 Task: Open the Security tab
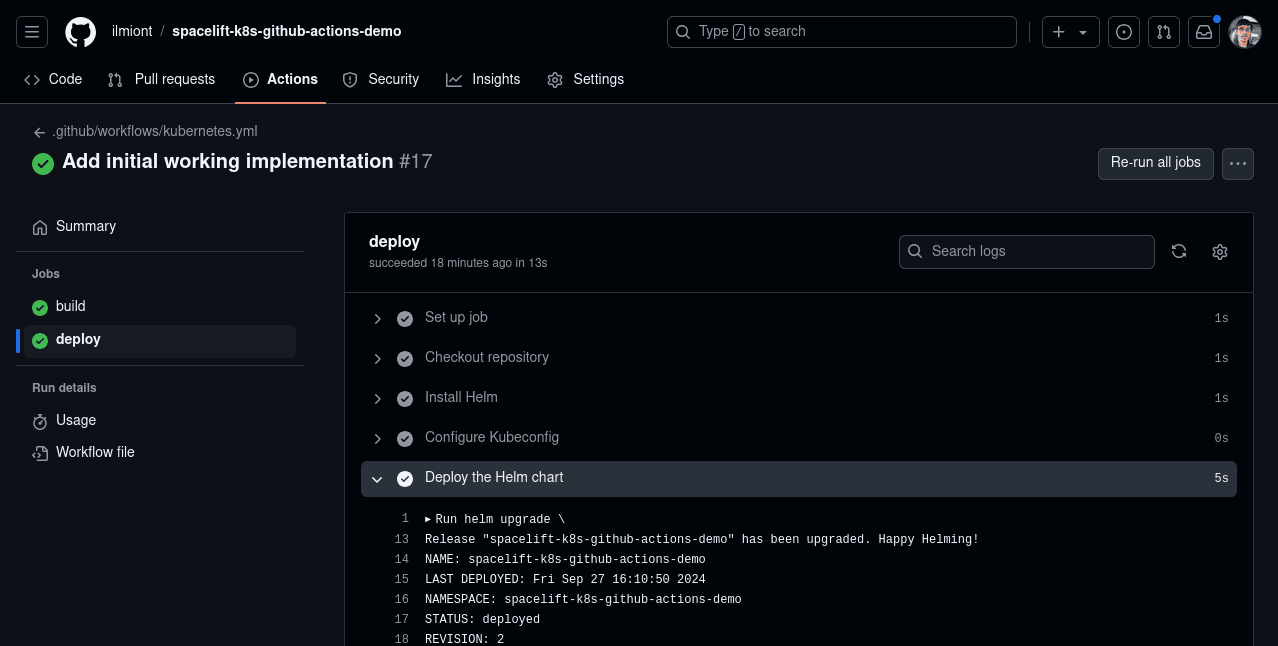(380, 79)
